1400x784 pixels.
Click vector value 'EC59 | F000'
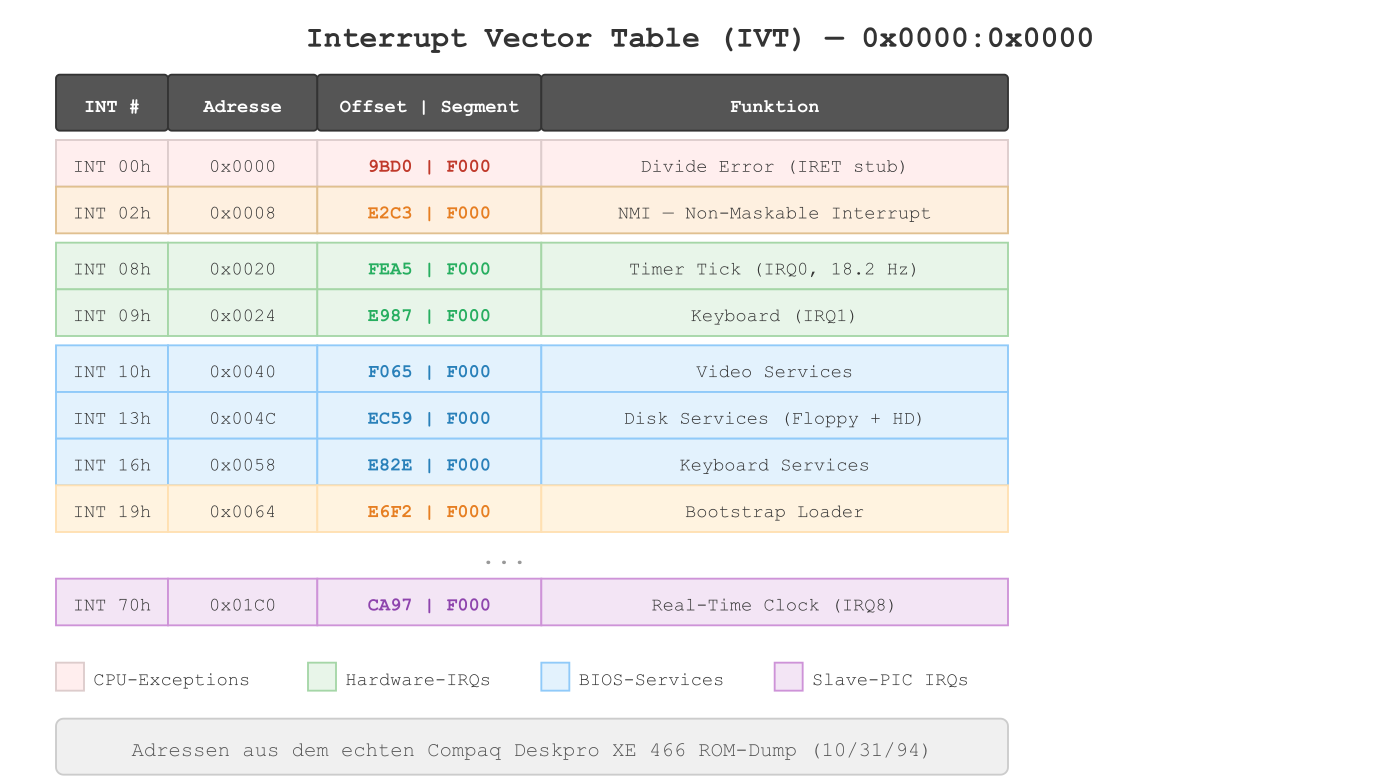429,416
